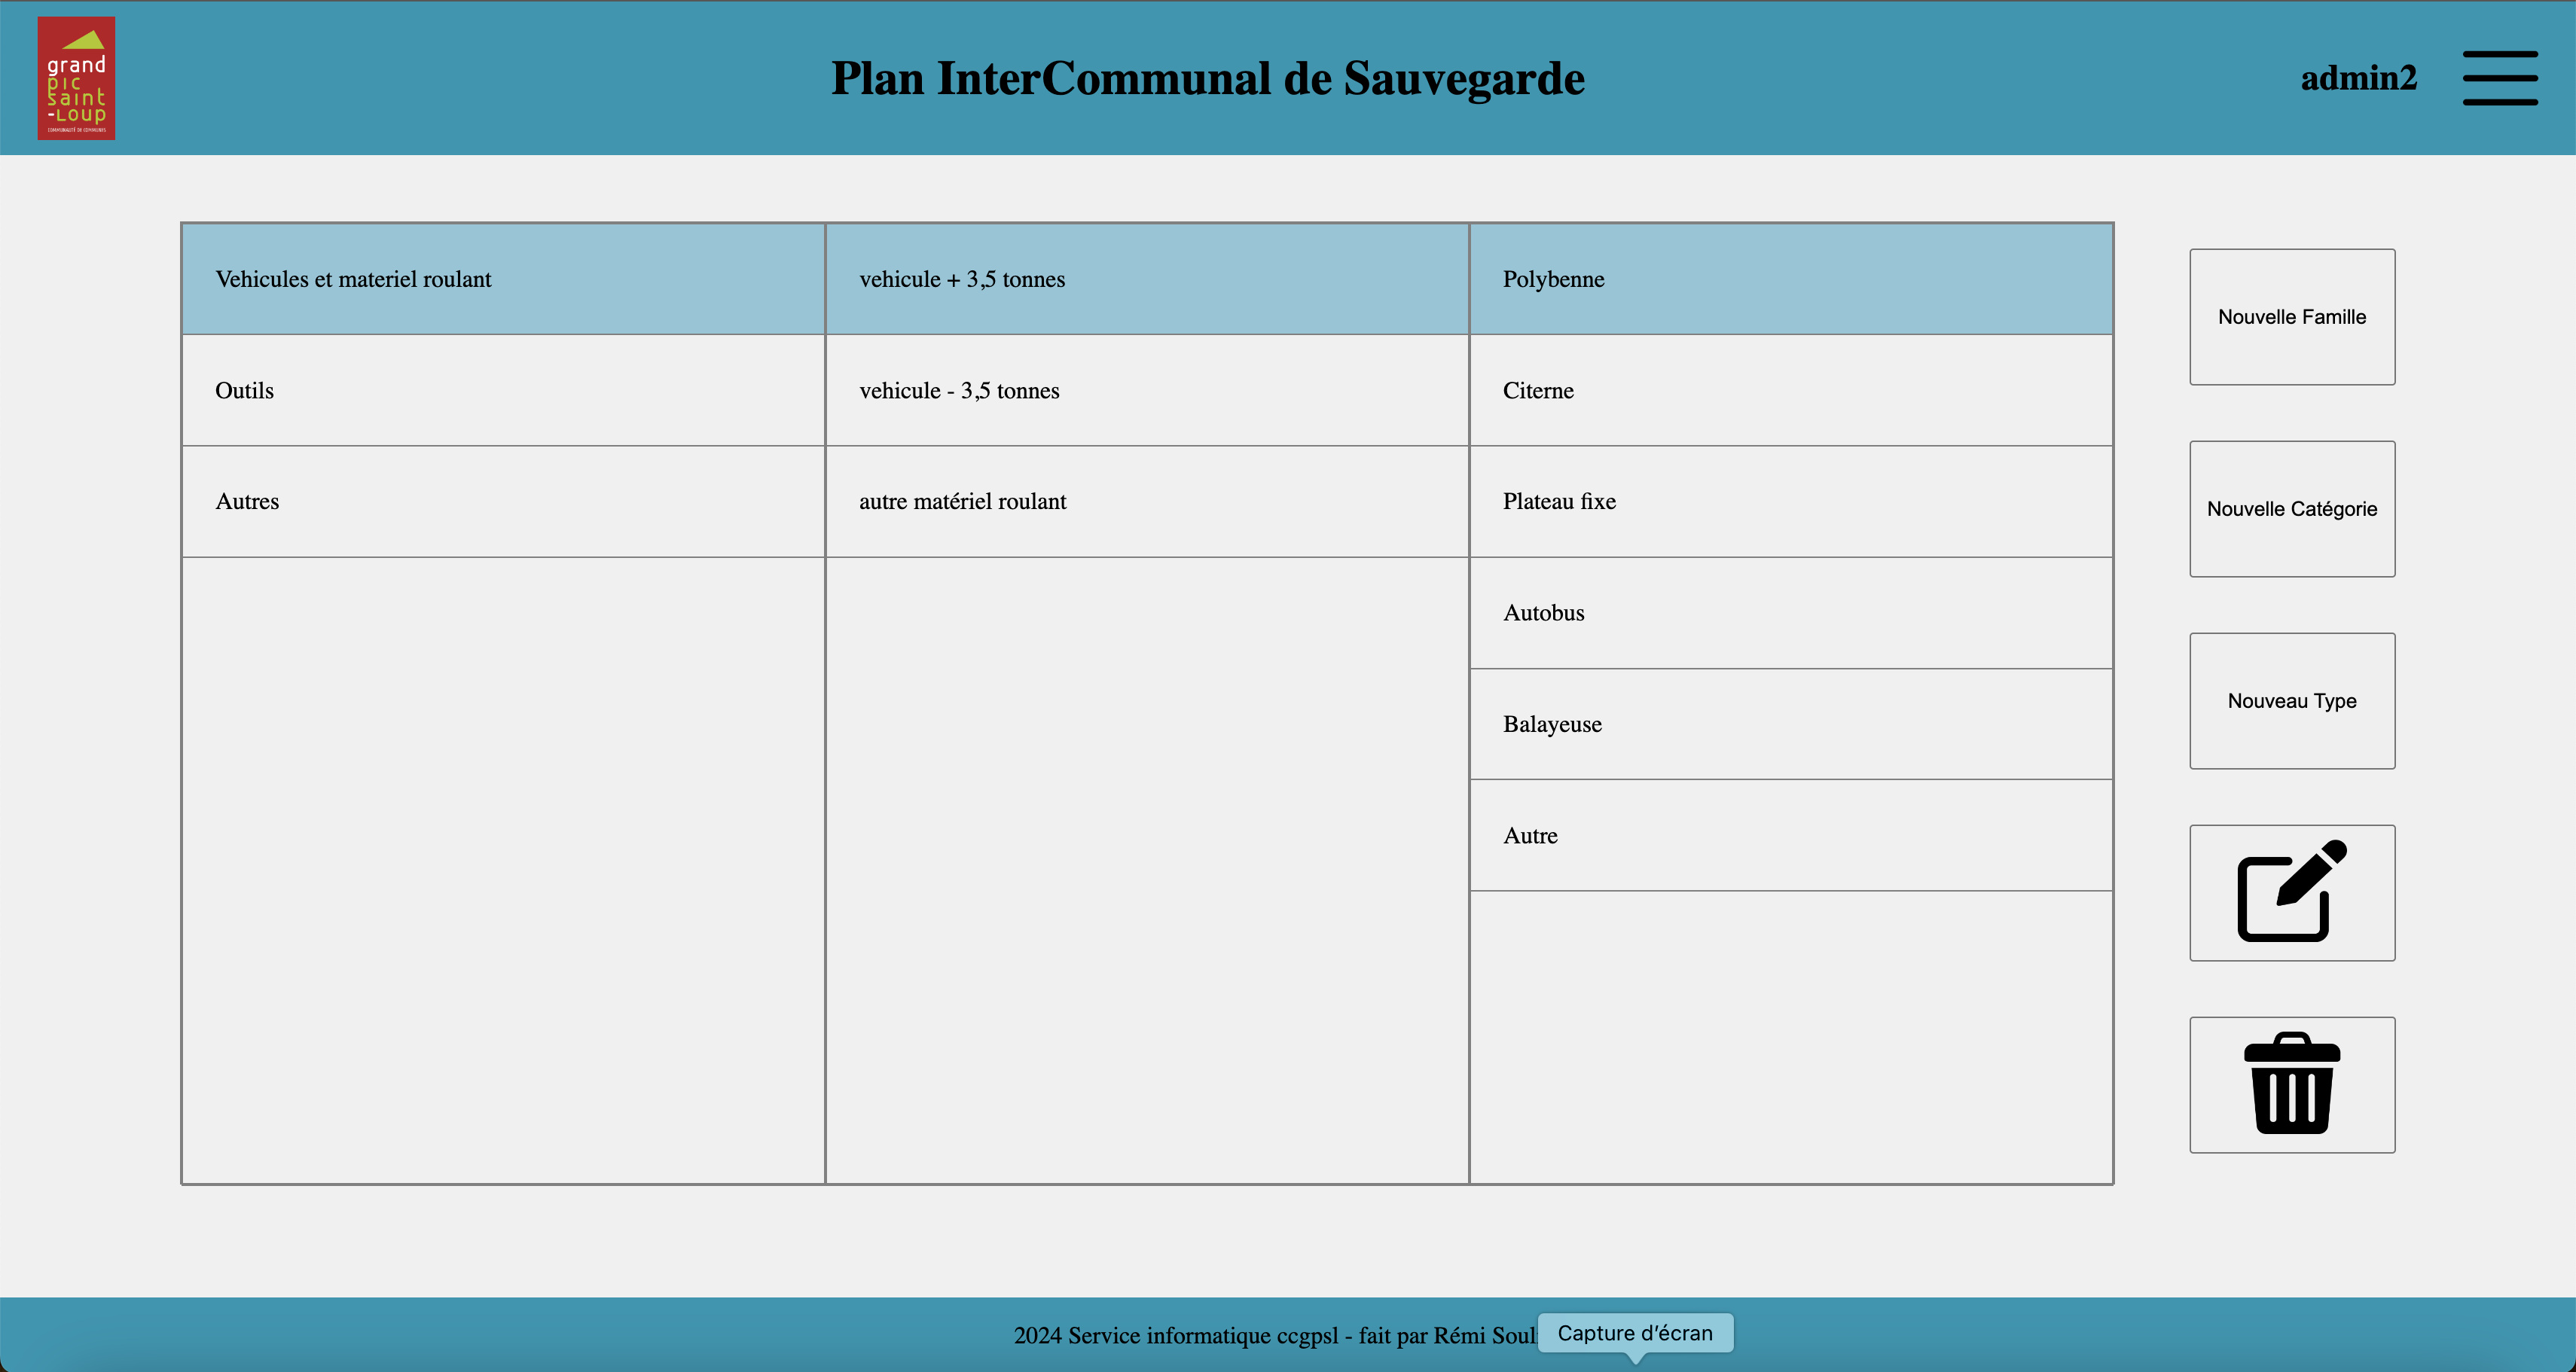
Task: Select the Citerne type
Action: [x=1789, y=390]
